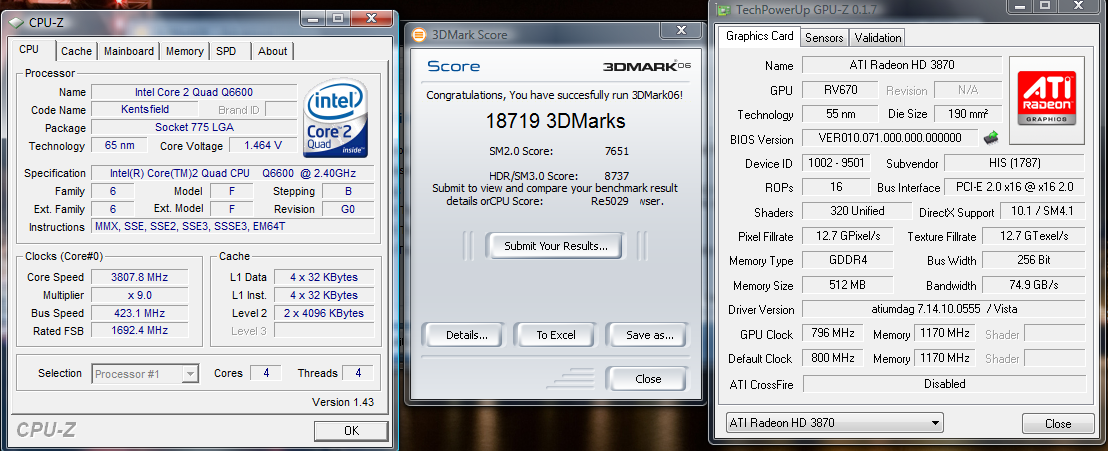This screenshot has width=1108, height=451.
Task: Open the Mainboard tab in CPU-Z
Action: point(129,51)
